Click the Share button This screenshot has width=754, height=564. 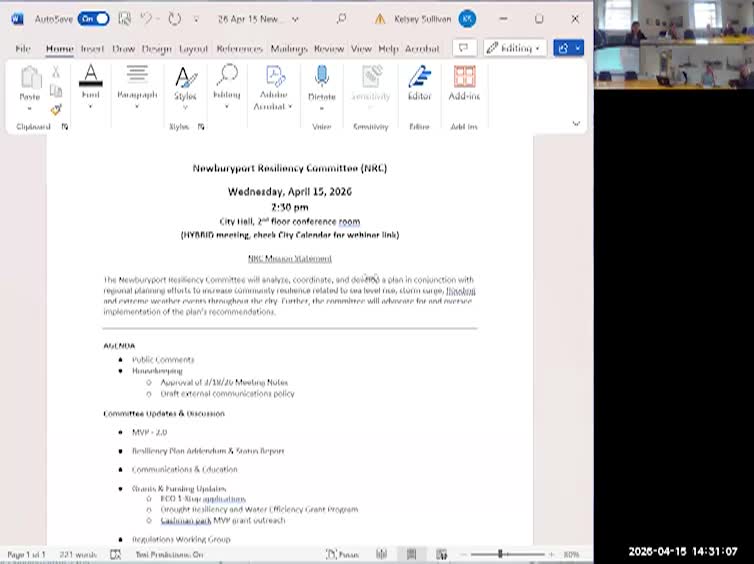point(568,48)
